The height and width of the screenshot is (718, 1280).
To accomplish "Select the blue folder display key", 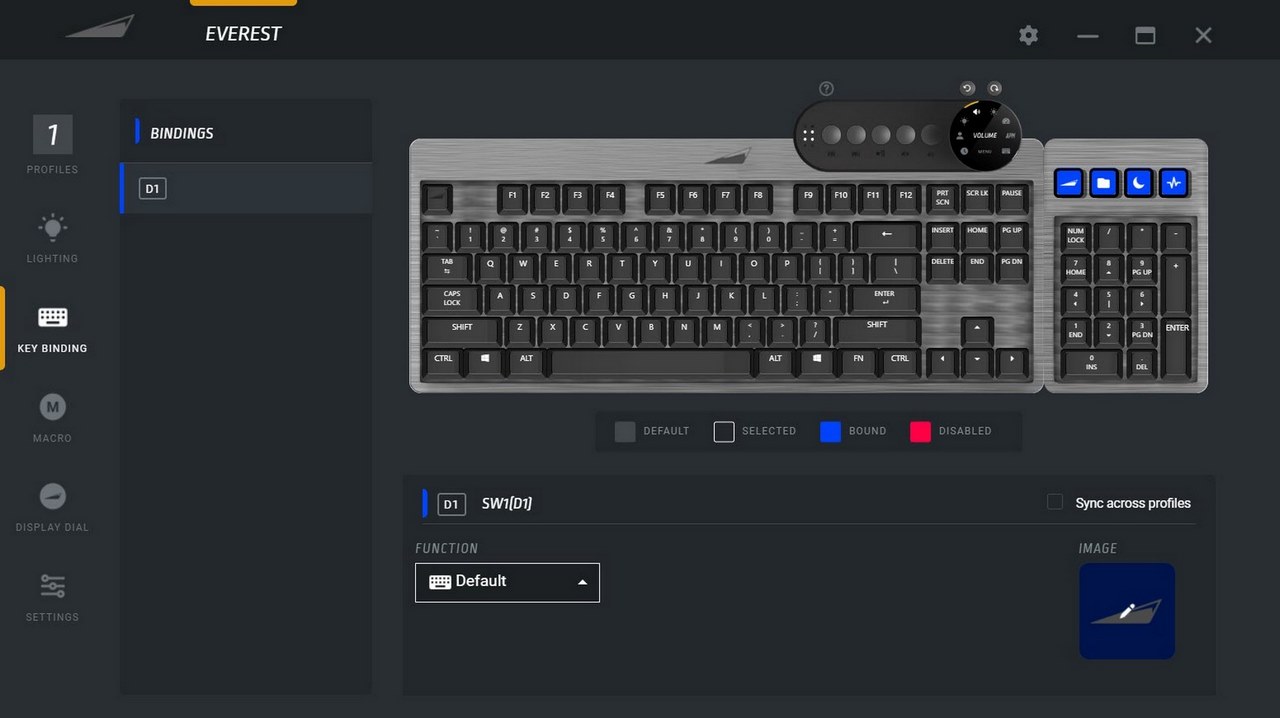I will click(x=1103, y=184).
